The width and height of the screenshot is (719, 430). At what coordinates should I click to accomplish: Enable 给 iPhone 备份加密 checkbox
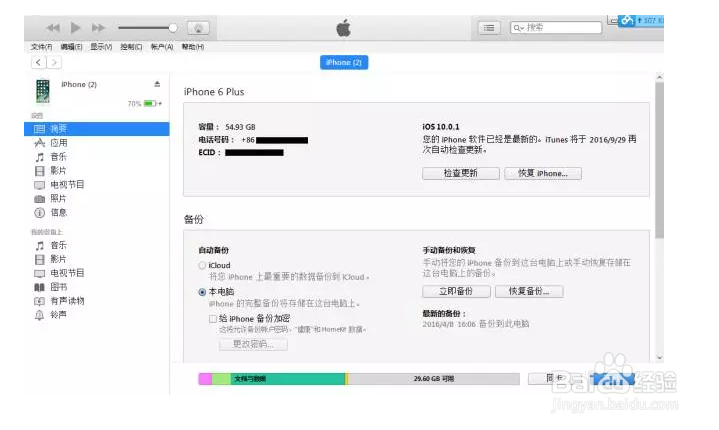[x=213, y=319]
